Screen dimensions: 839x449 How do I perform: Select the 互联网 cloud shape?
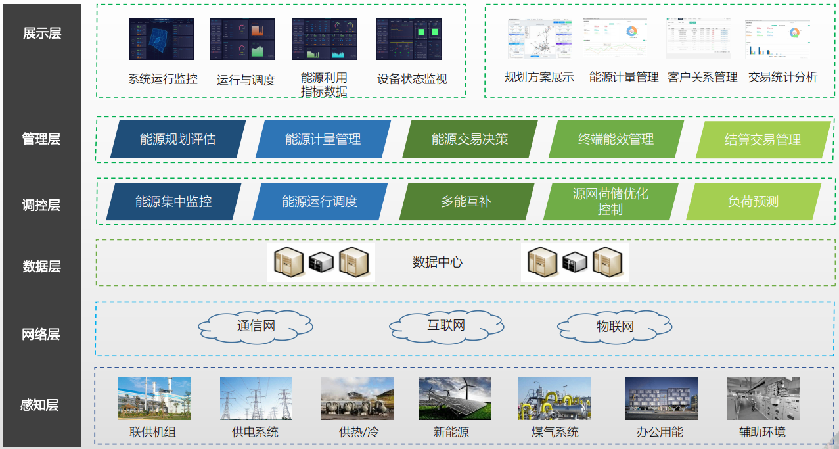pos(446,326)
